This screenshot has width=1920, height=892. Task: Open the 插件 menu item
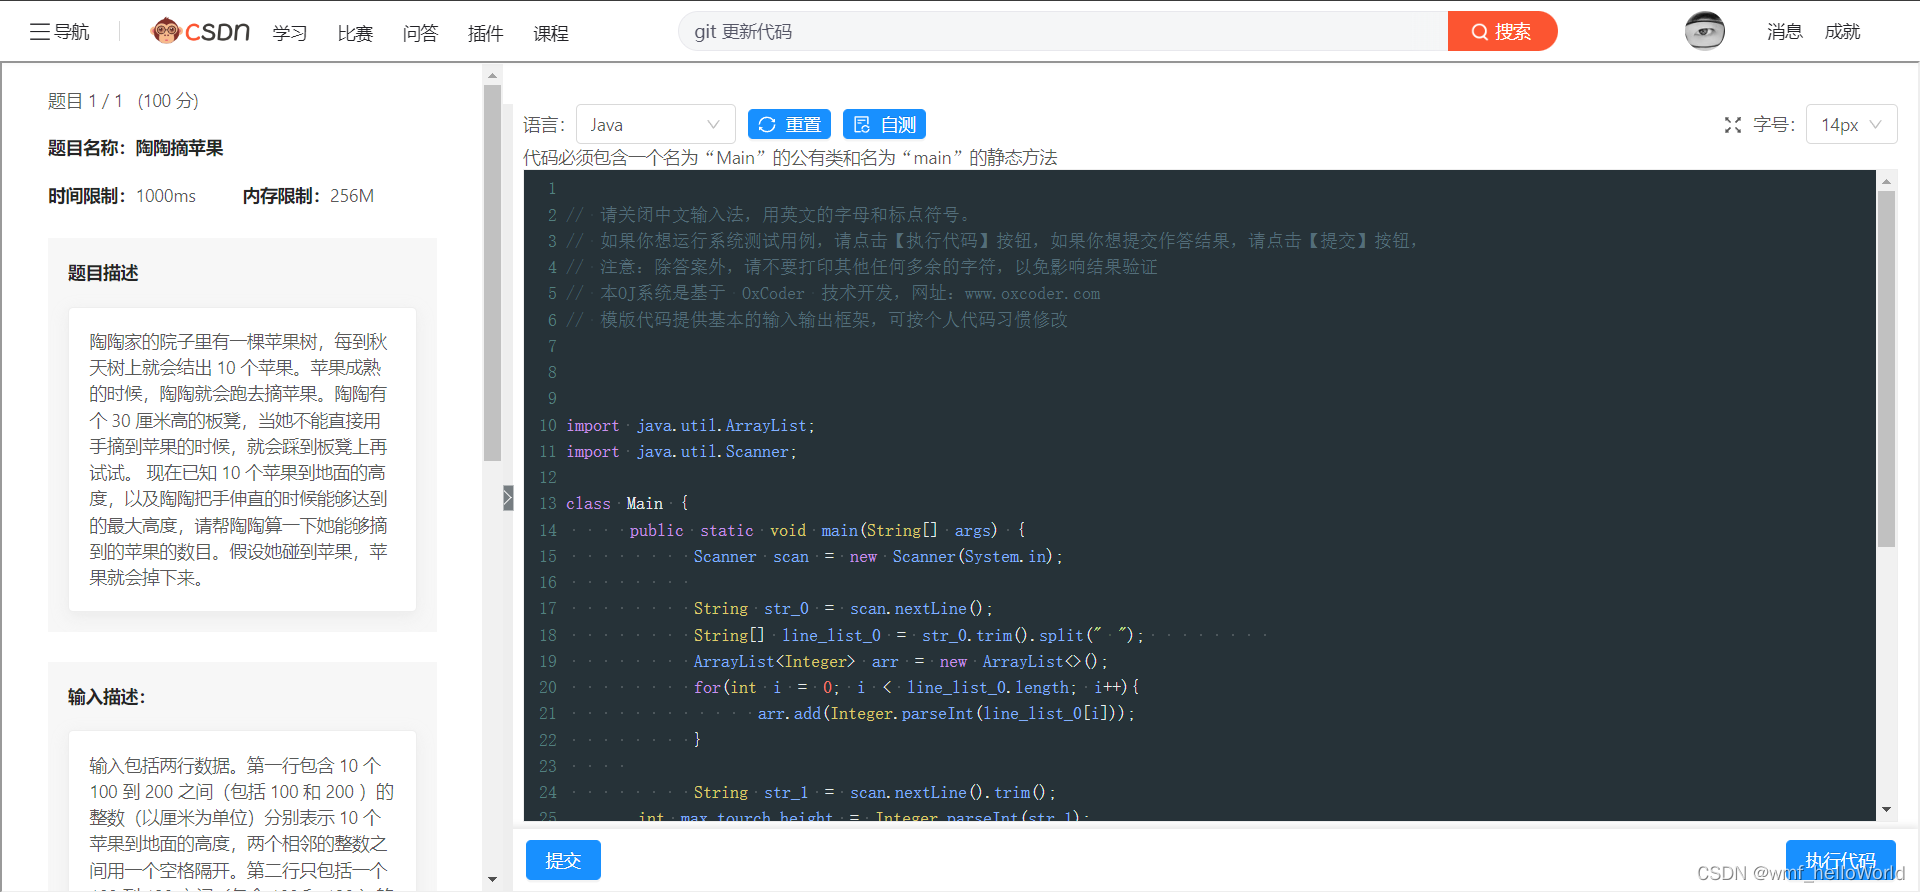click(485, 33)
